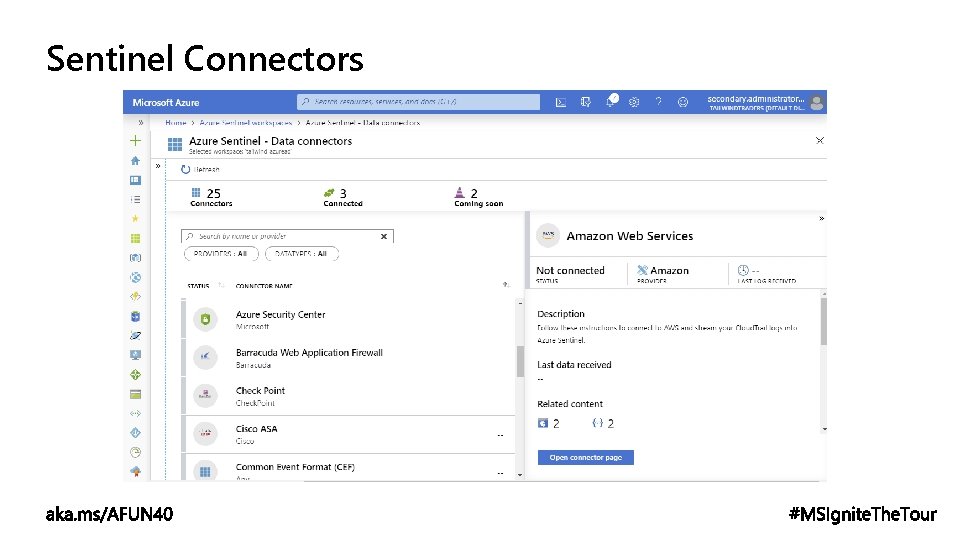Click the Open connector page button
960x540 pixels.
point(585,457)
